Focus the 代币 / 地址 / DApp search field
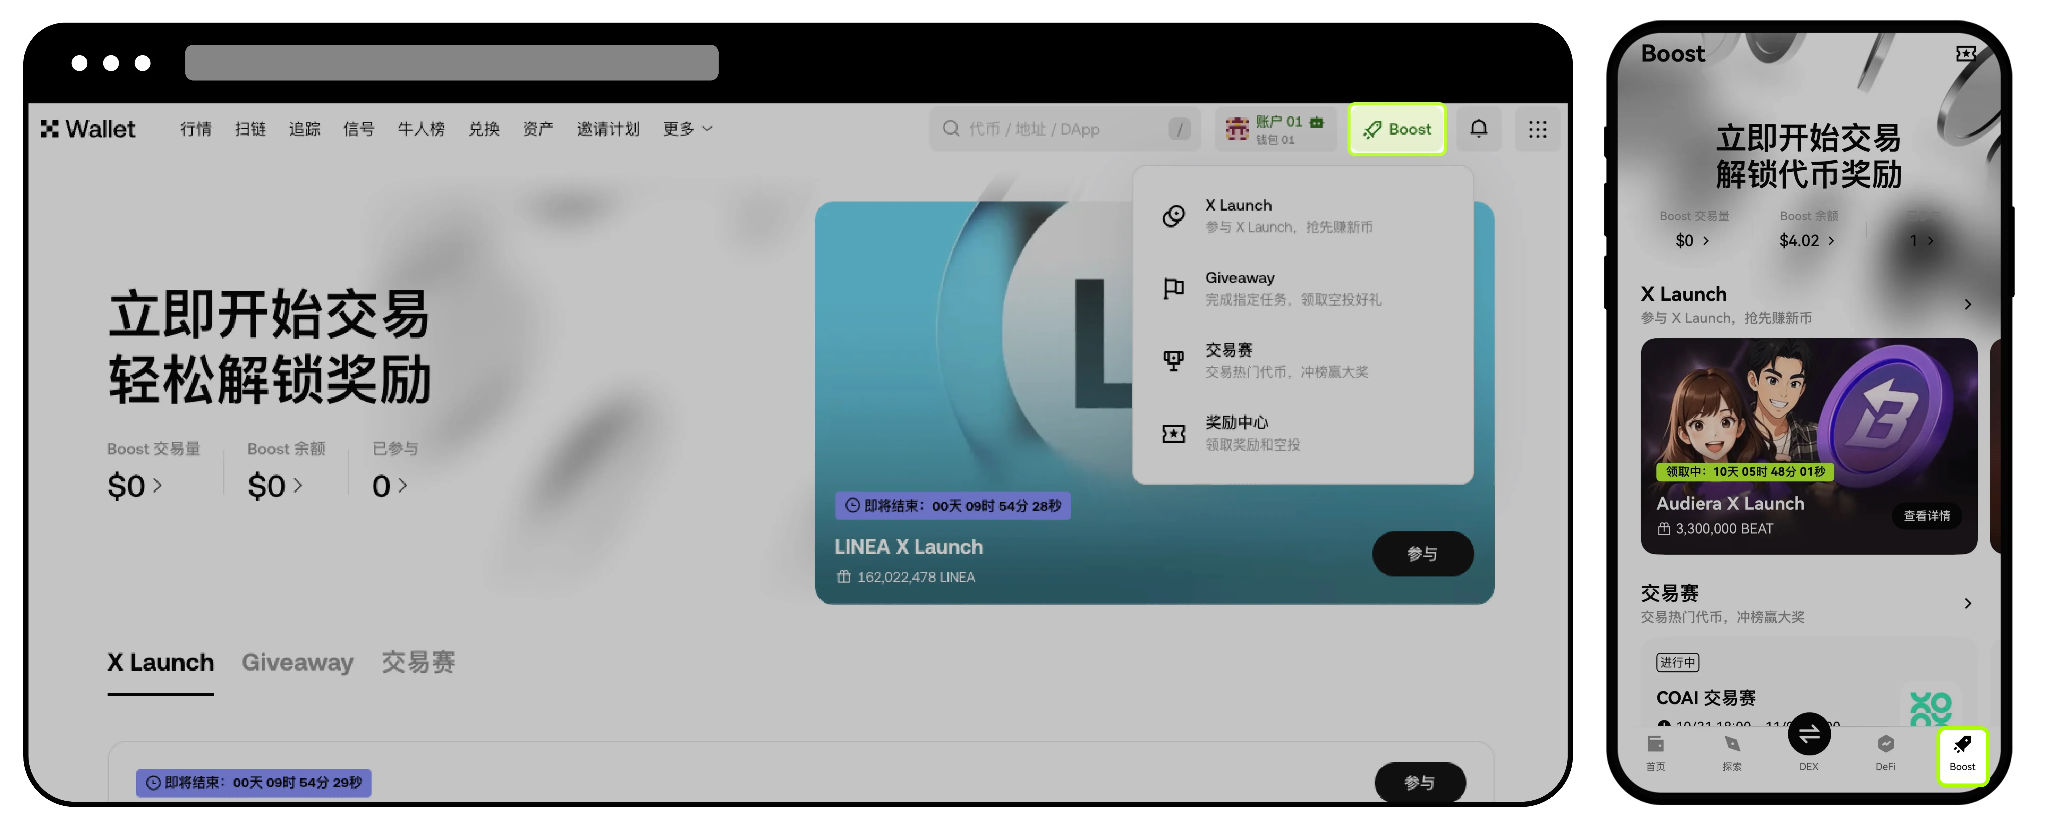Image resolution: width=2048 pixels, height=827 pixels. pos(1066,129)
